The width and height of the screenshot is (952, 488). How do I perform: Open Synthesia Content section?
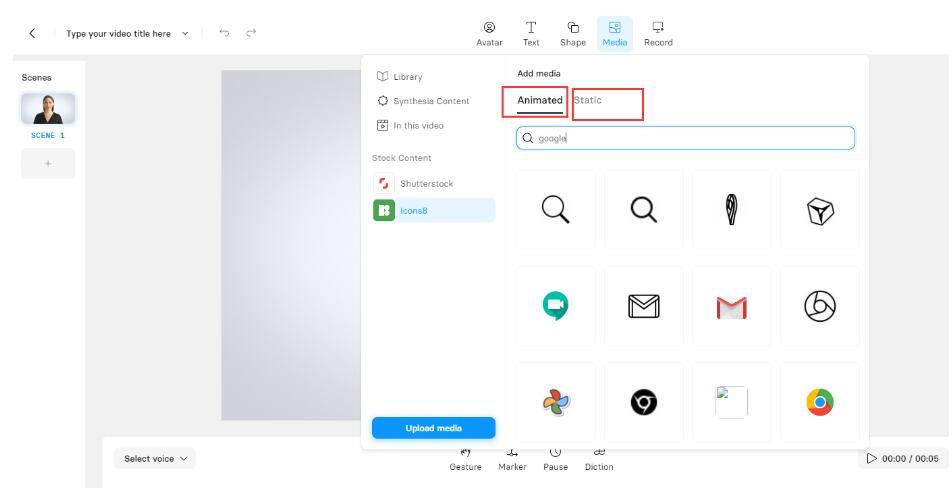[423, 101]
